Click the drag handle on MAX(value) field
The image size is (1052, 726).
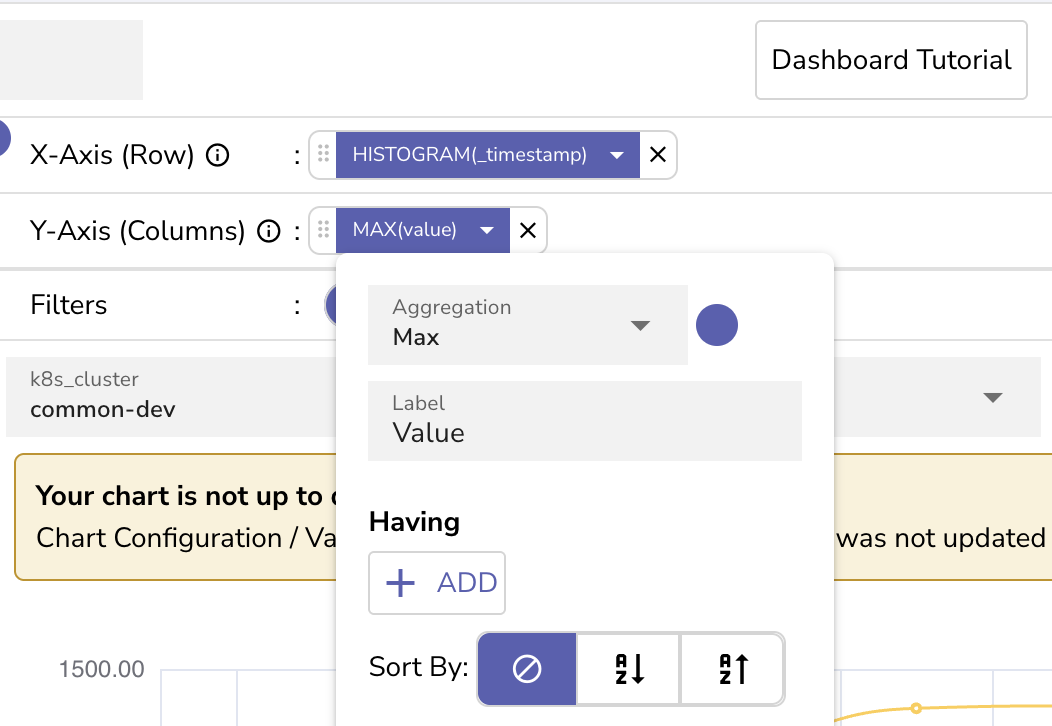coord(322,230)
